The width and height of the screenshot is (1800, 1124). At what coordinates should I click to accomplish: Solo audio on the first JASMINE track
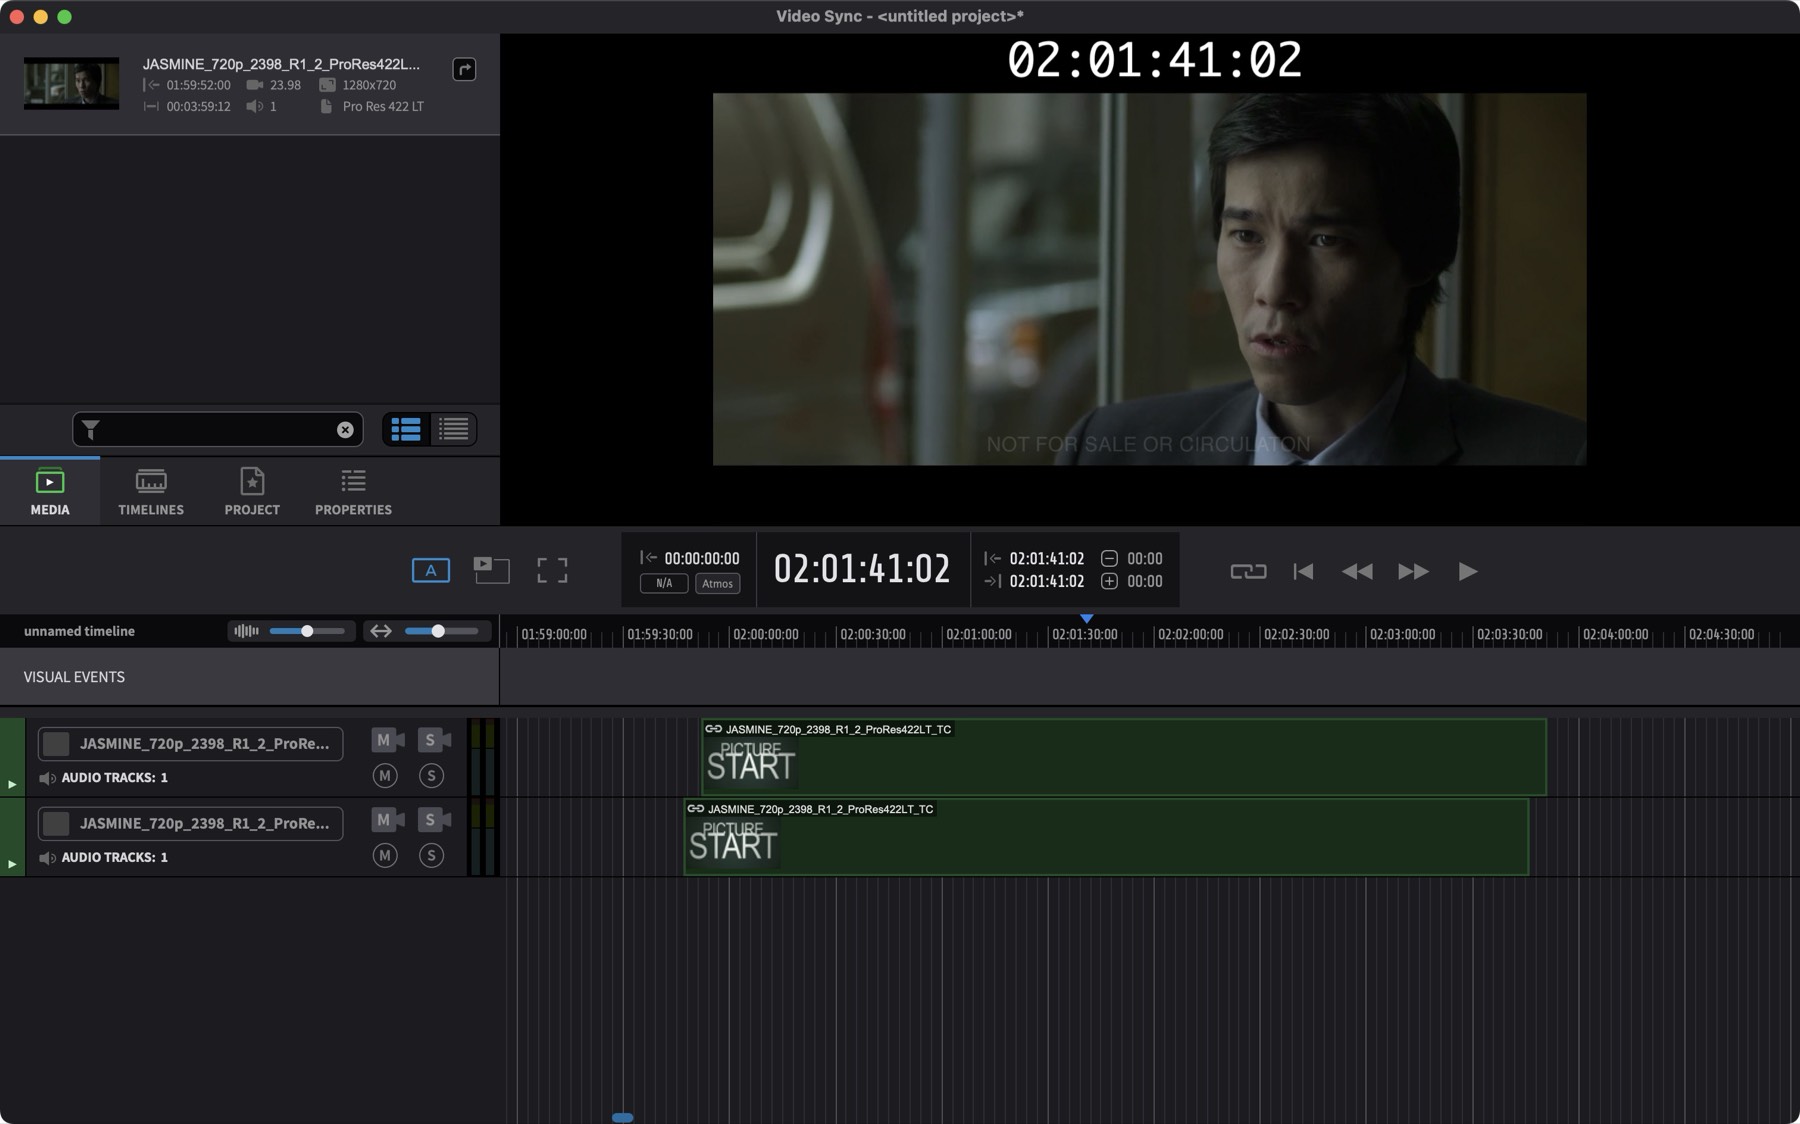click(431, 775)
